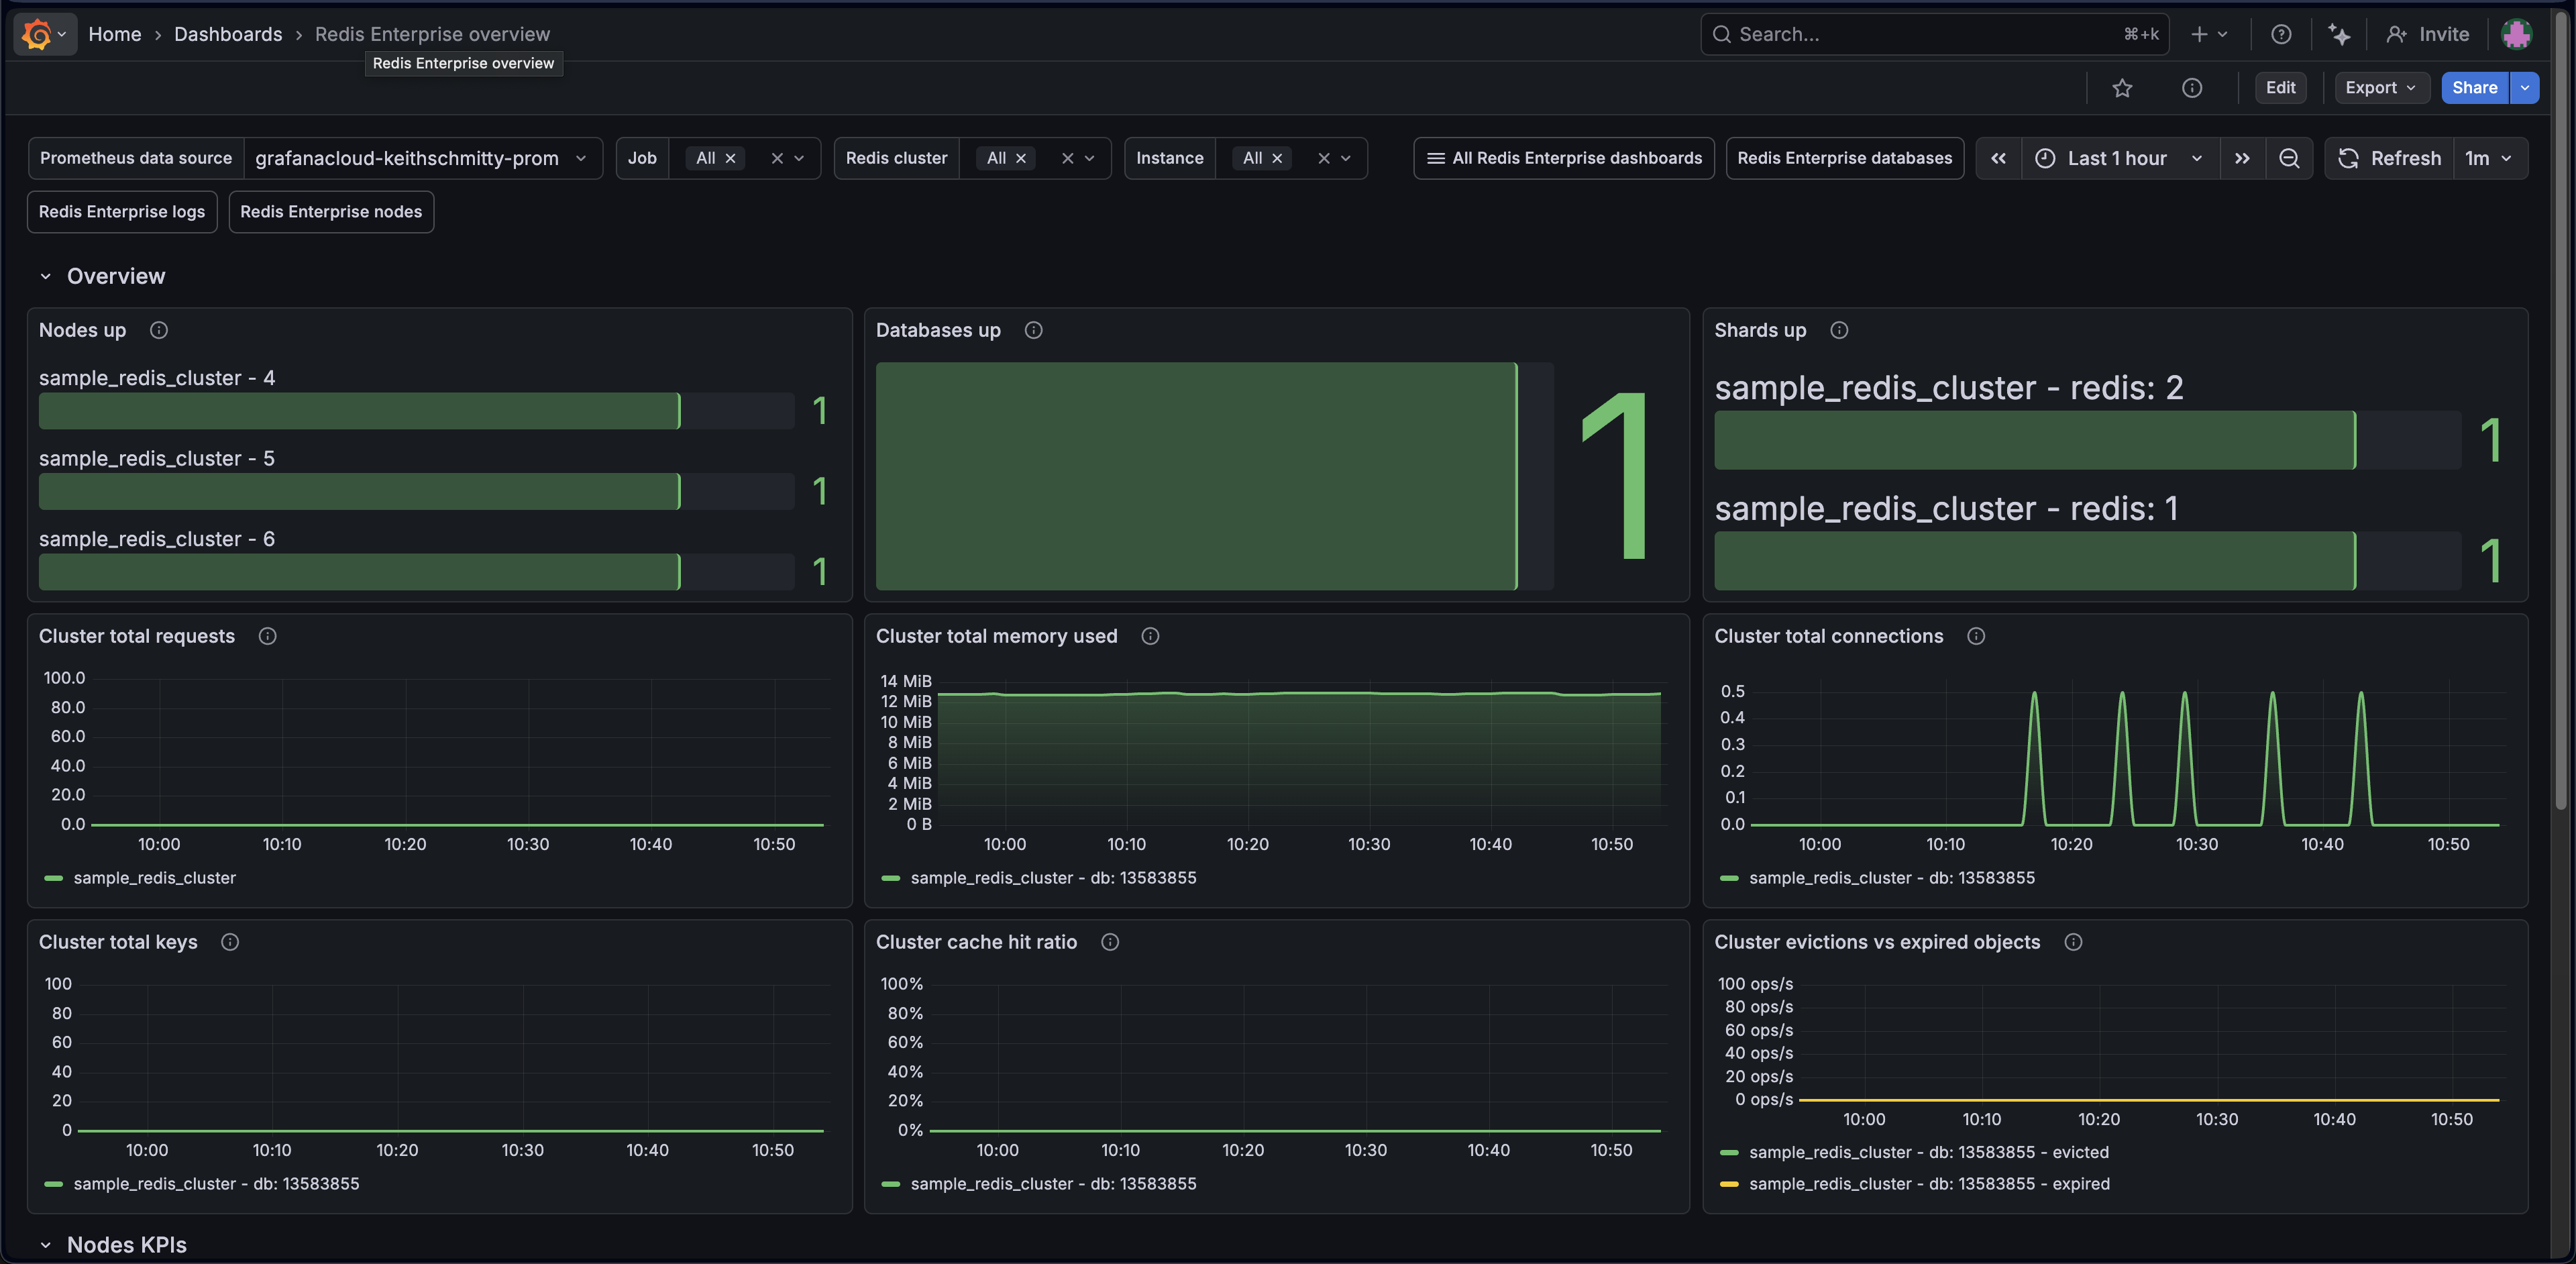Expand the Job filter dropdown chevron
Image resolution: width=2576 pixels, height=1264 pixels.
(799, 158)
